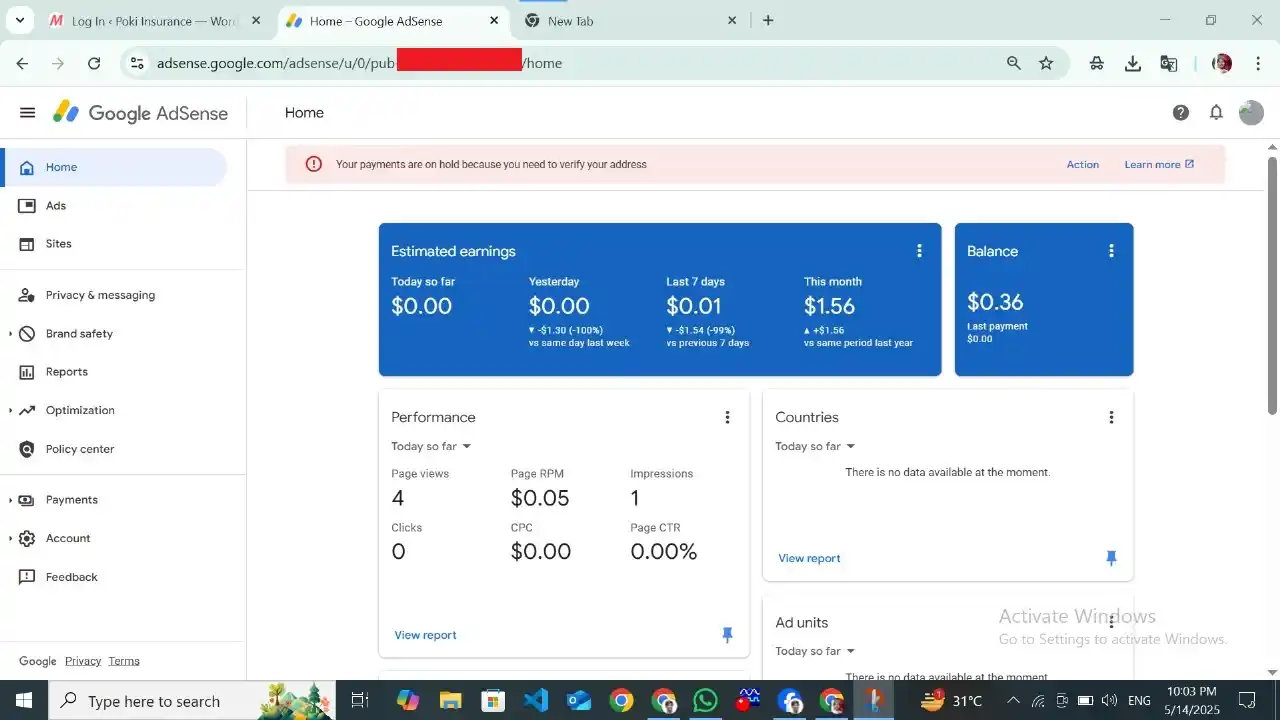Open the Task View button

point(360,701)
